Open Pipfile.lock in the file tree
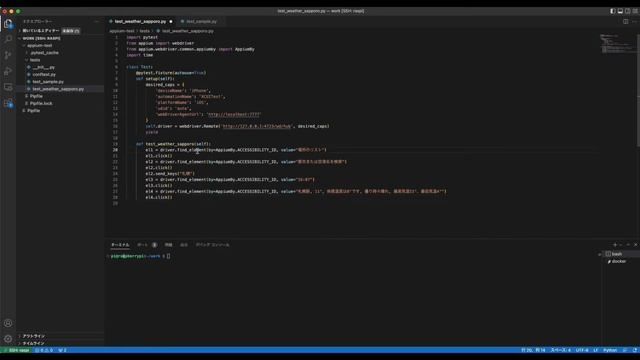This screenshot has width=640, height=360. (41, 103)
